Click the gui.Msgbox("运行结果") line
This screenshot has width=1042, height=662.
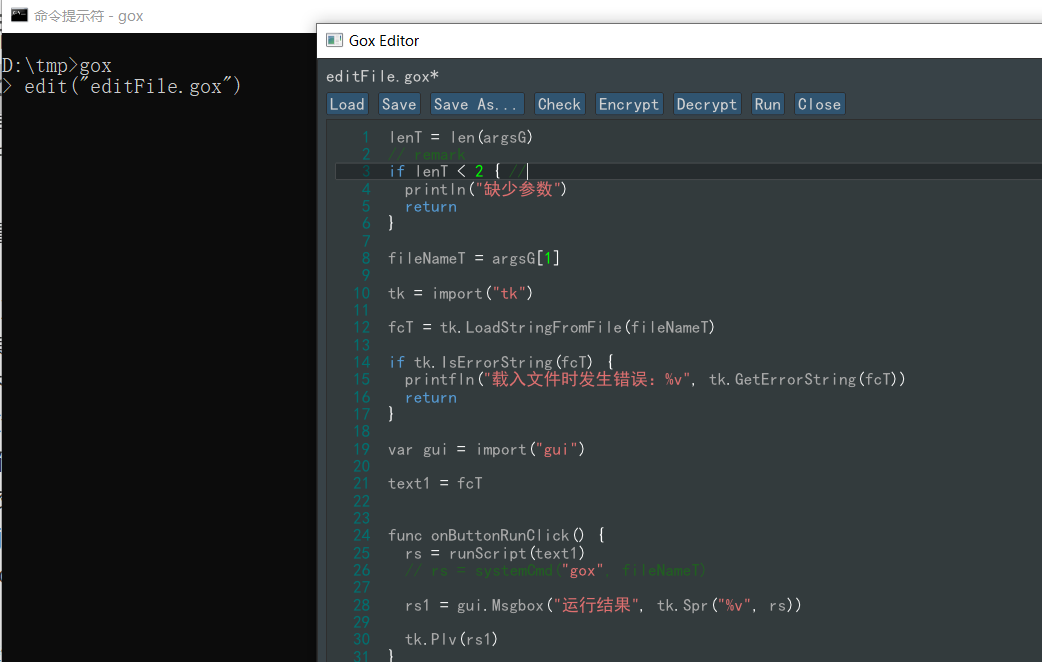tap(603, 606)
